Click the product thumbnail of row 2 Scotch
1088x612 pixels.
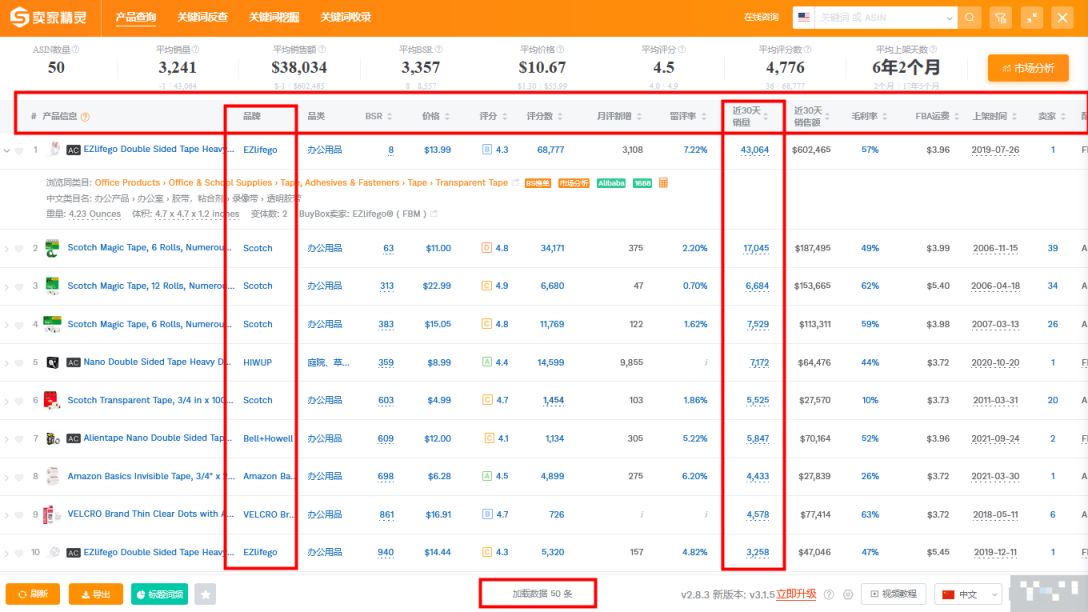click(x=52, y=248)
